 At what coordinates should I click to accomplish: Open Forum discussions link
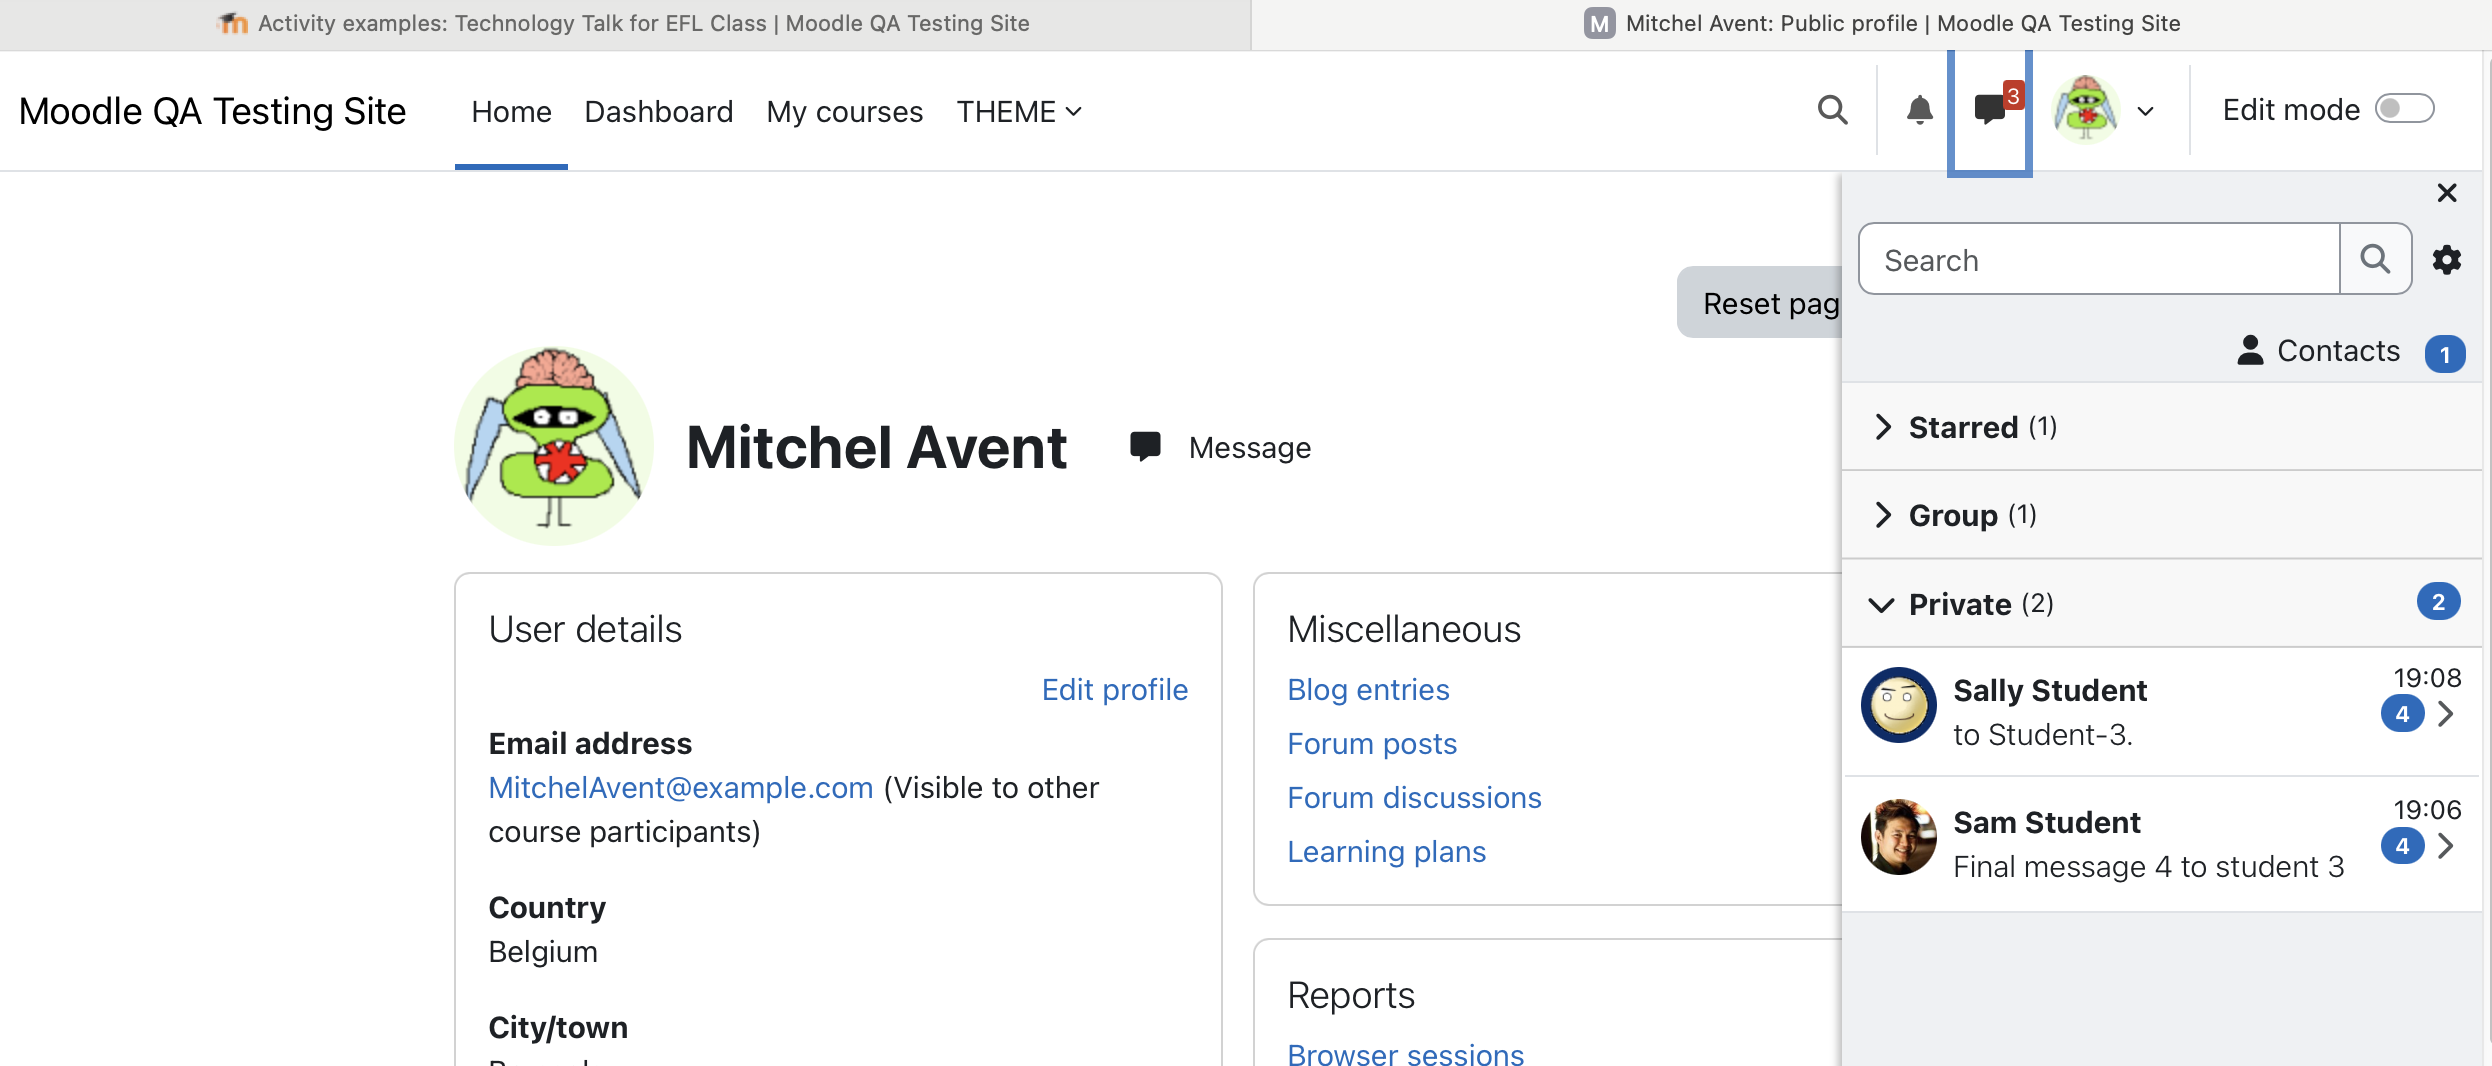click(x=1413, y=797)
